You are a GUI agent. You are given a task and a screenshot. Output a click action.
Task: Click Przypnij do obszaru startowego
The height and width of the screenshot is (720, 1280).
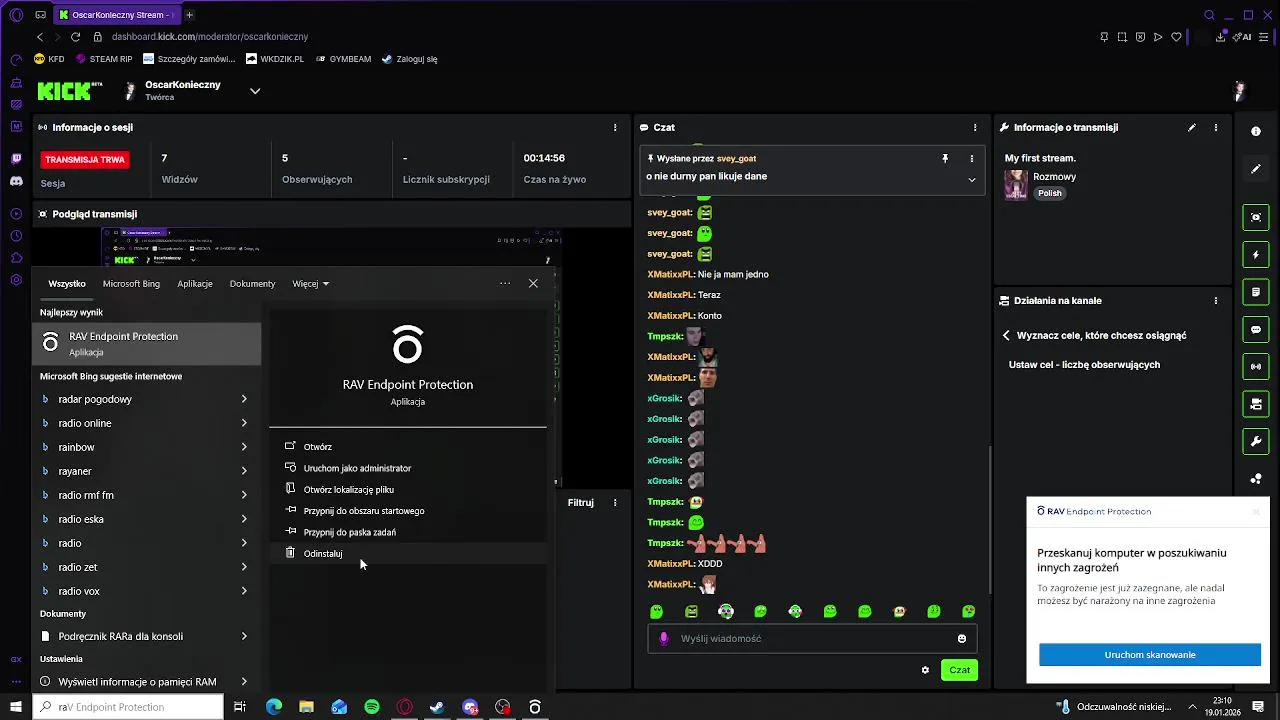coord(364,511)
